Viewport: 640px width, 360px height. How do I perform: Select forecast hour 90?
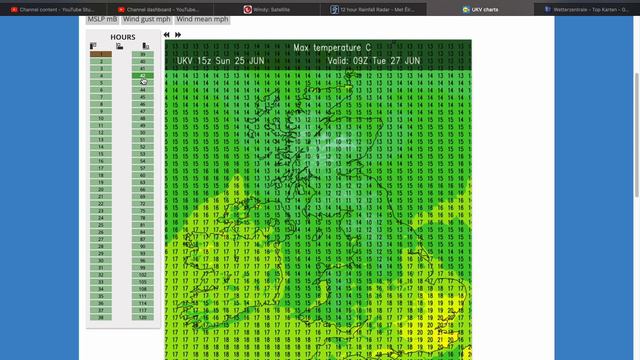(143, 246)
